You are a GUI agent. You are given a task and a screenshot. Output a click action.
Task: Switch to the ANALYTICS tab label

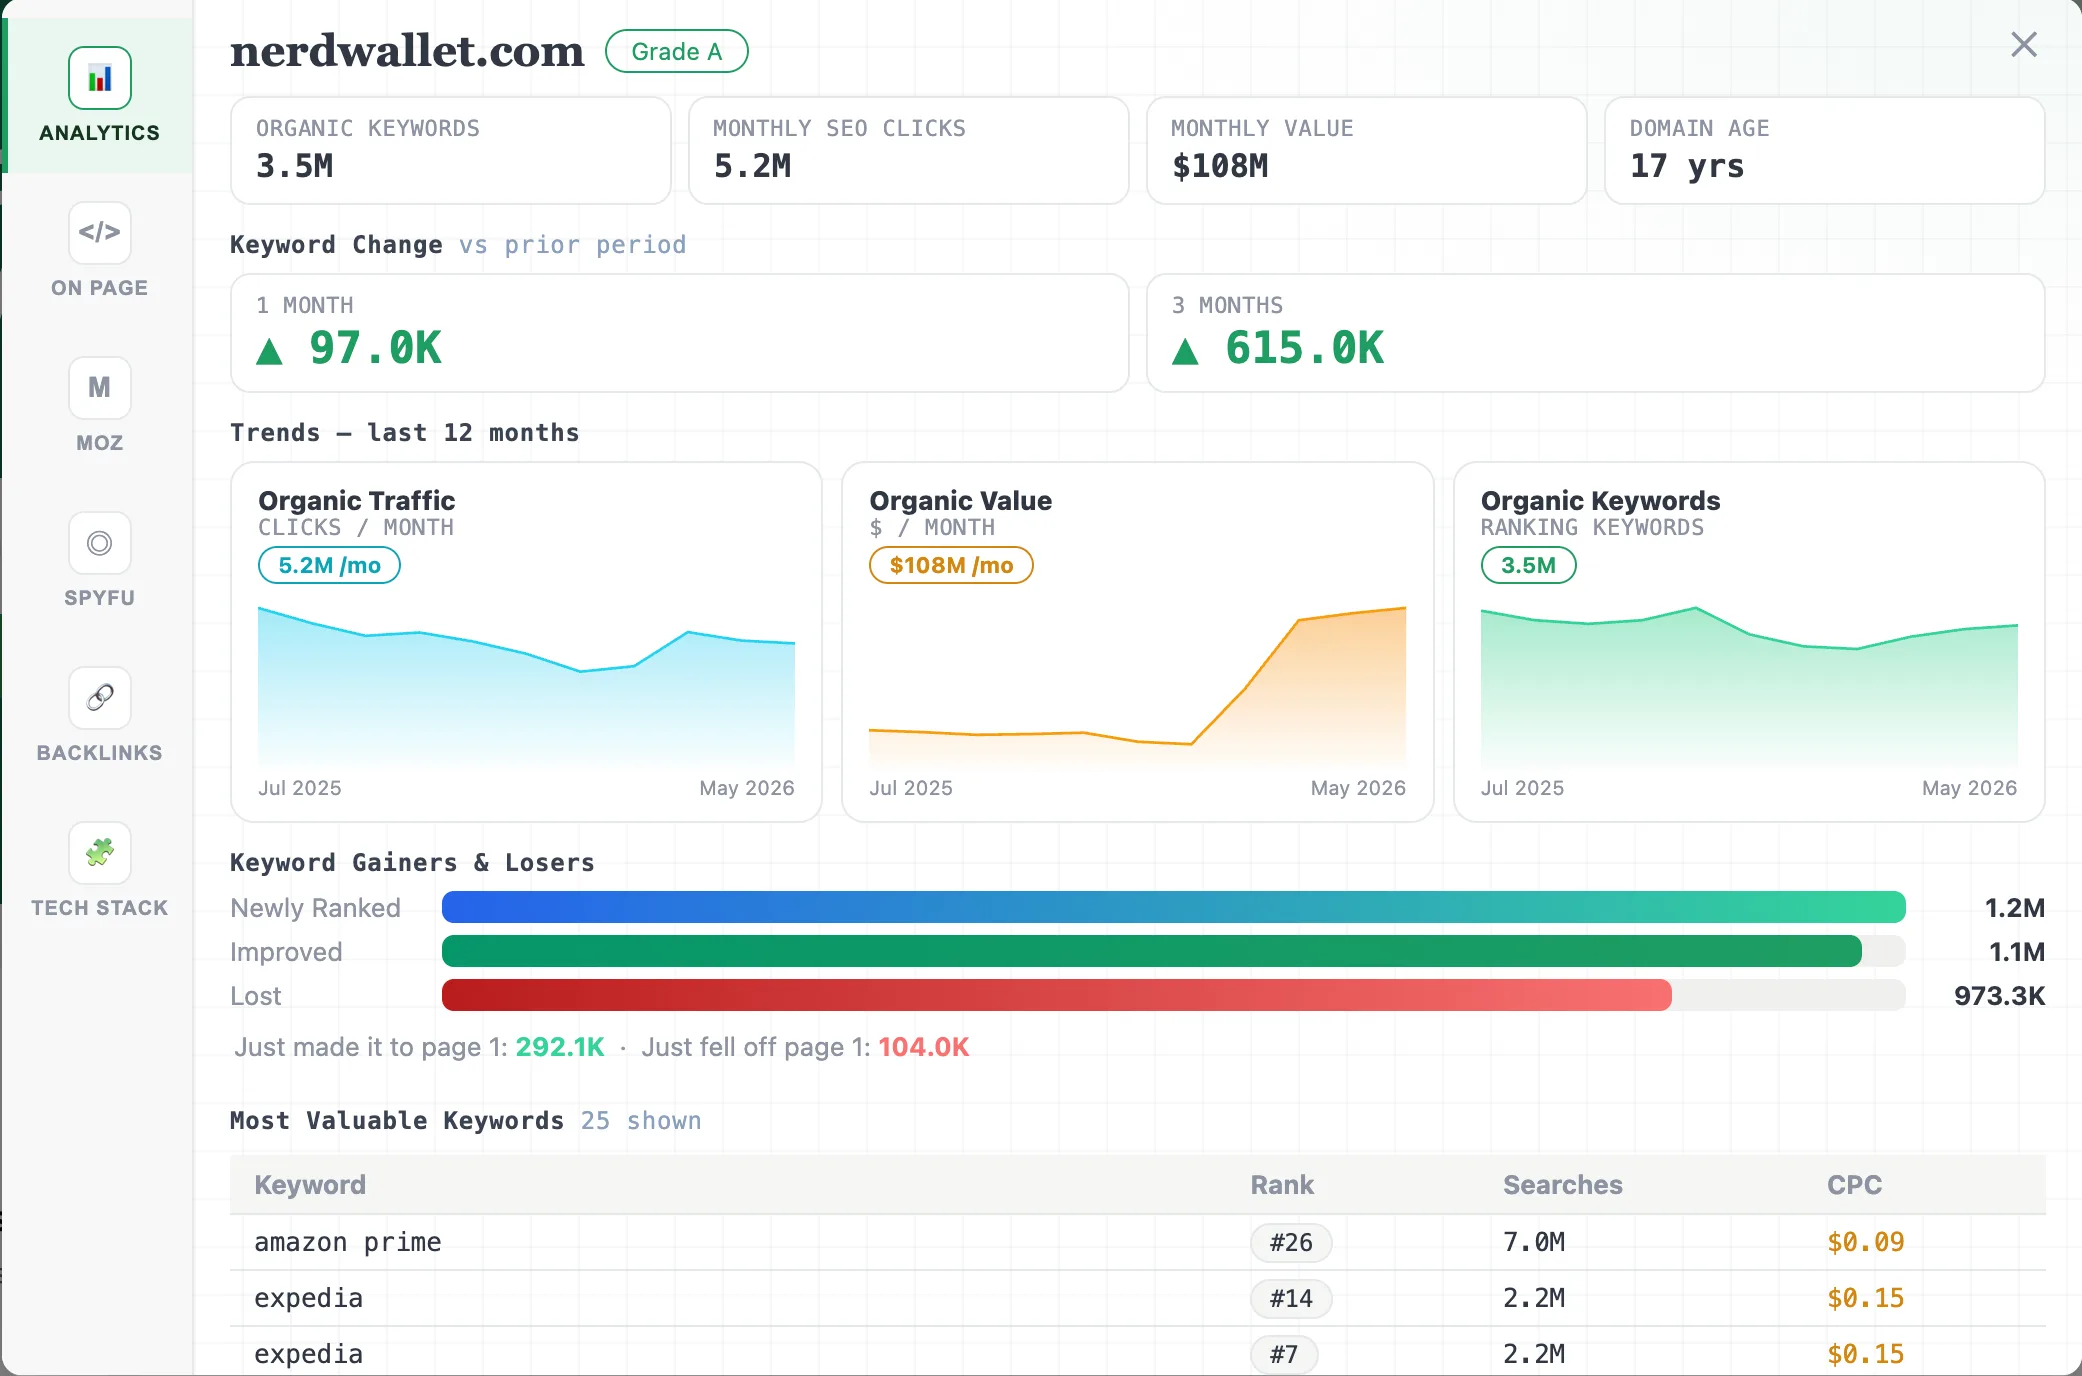tap(99, 133)
